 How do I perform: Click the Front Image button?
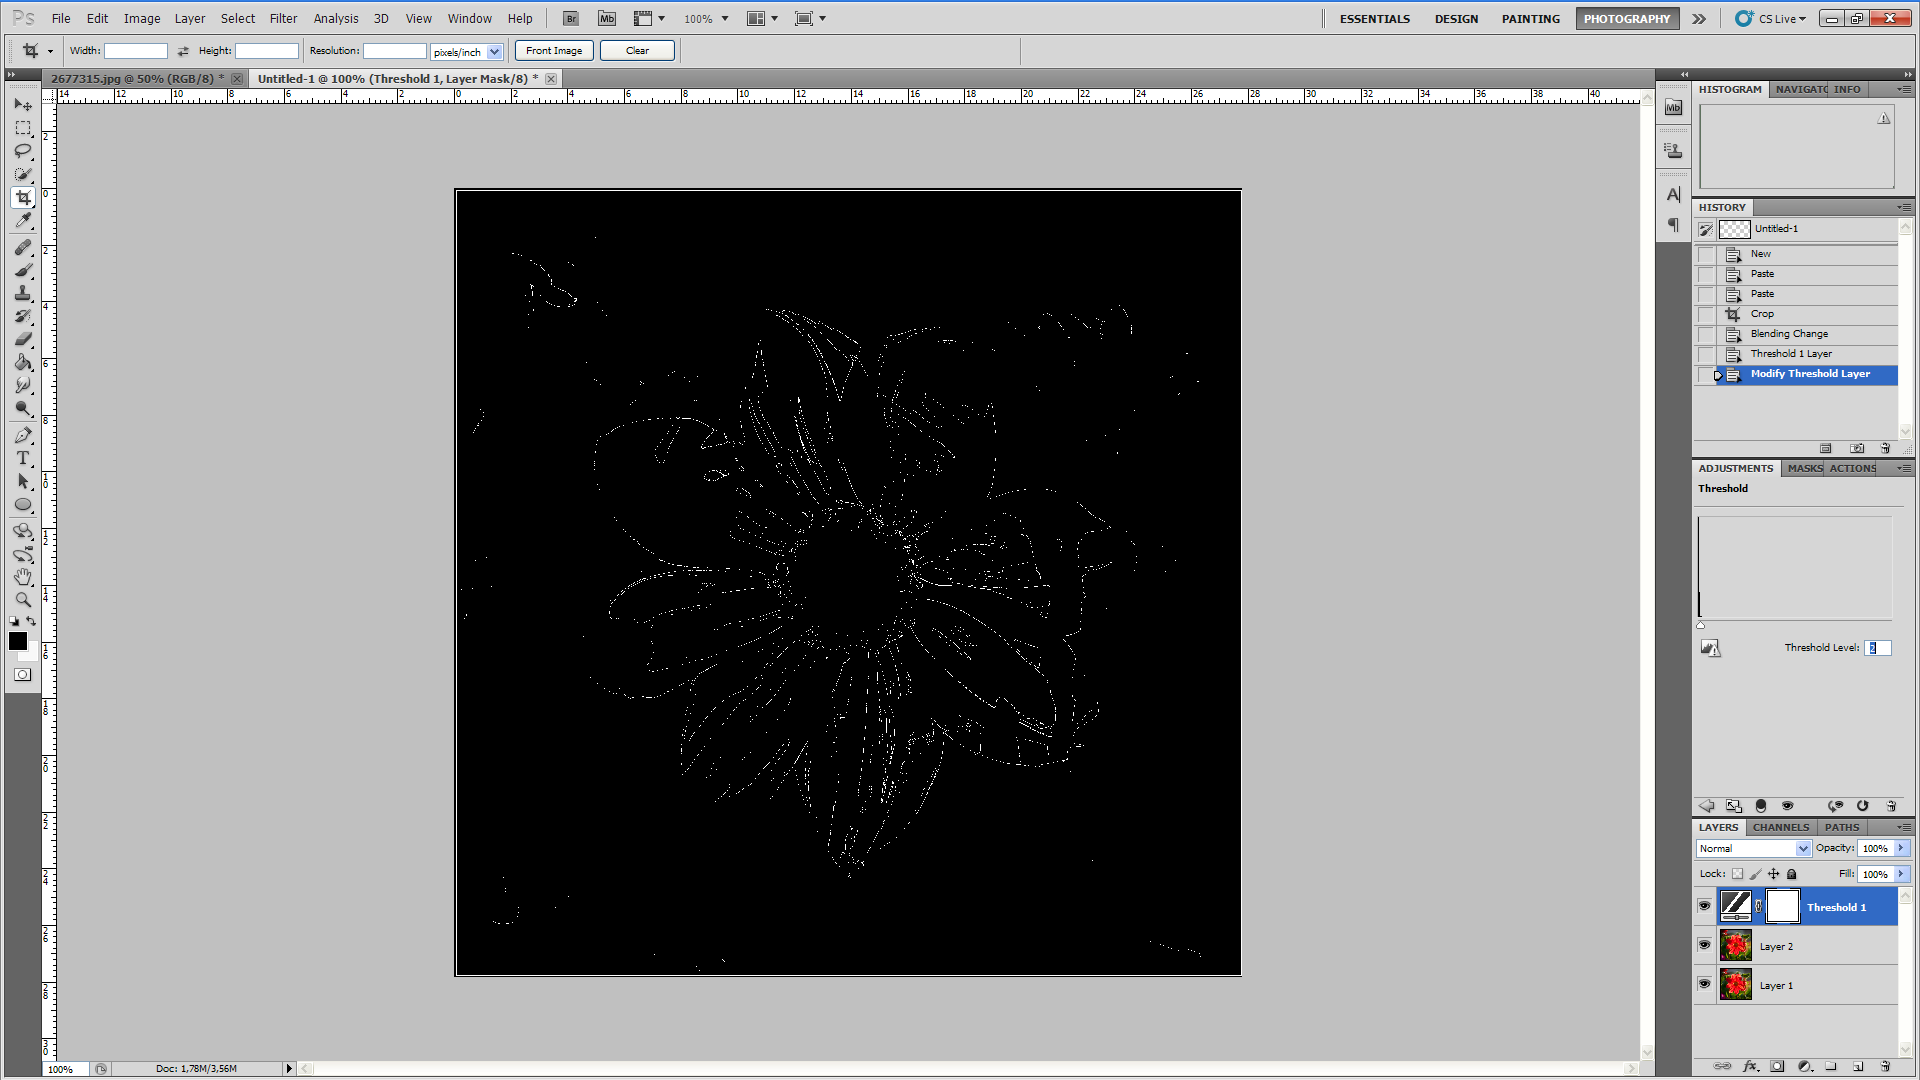pos(554,51)
